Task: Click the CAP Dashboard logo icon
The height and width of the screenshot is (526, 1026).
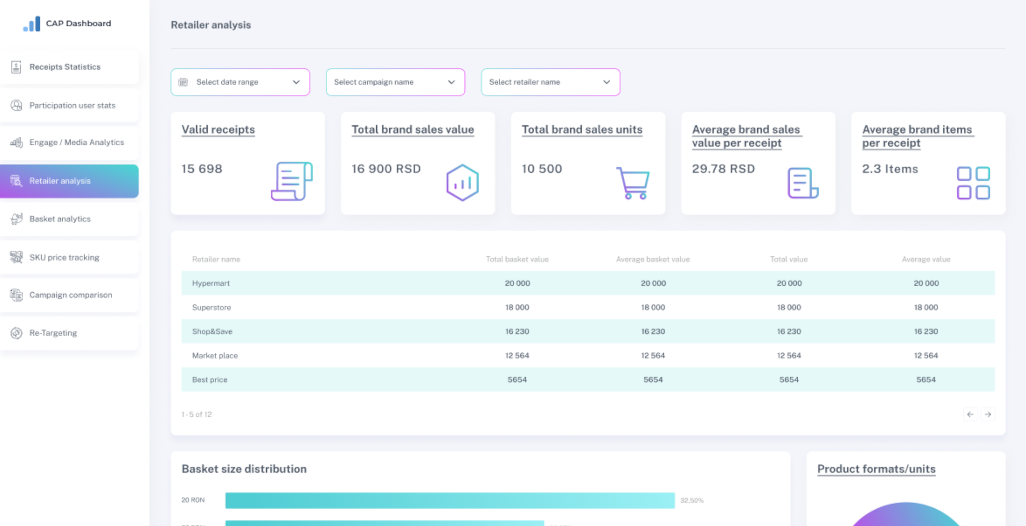Action: (32, 24)
